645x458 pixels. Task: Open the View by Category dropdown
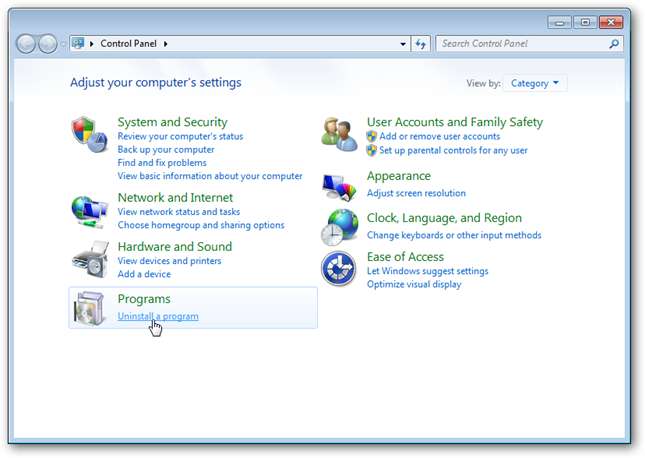pos(534,83)
